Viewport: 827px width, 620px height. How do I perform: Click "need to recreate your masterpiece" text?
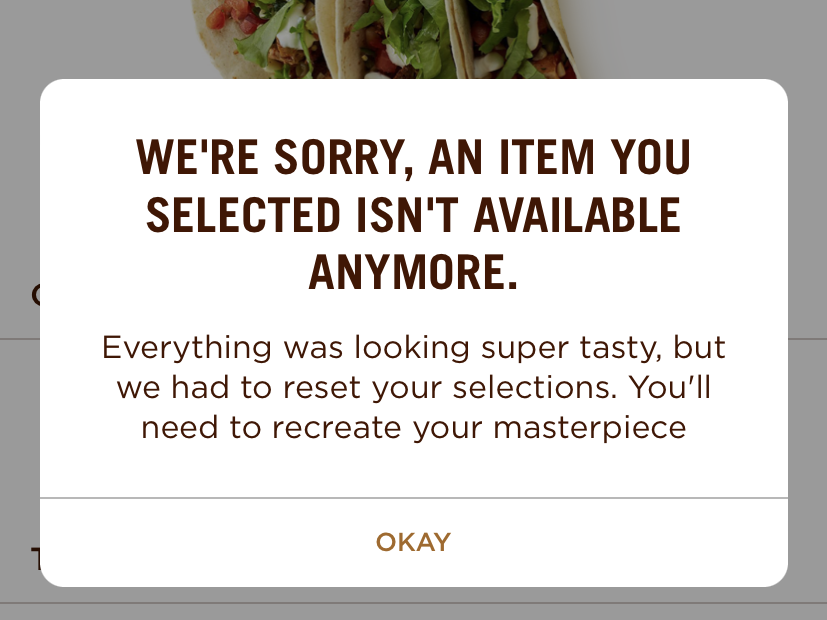[414, 428]
